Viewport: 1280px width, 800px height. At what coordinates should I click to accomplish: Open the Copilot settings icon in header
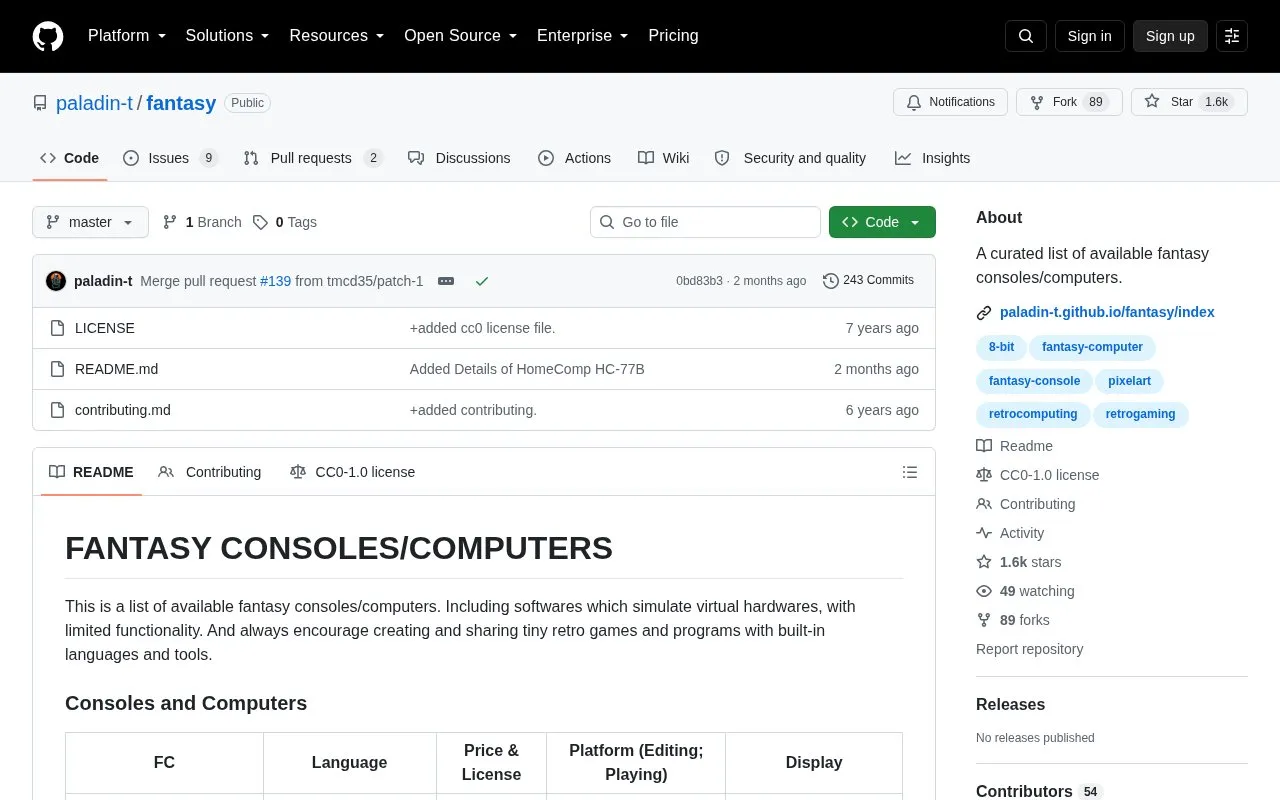(x=1232, y=36)
